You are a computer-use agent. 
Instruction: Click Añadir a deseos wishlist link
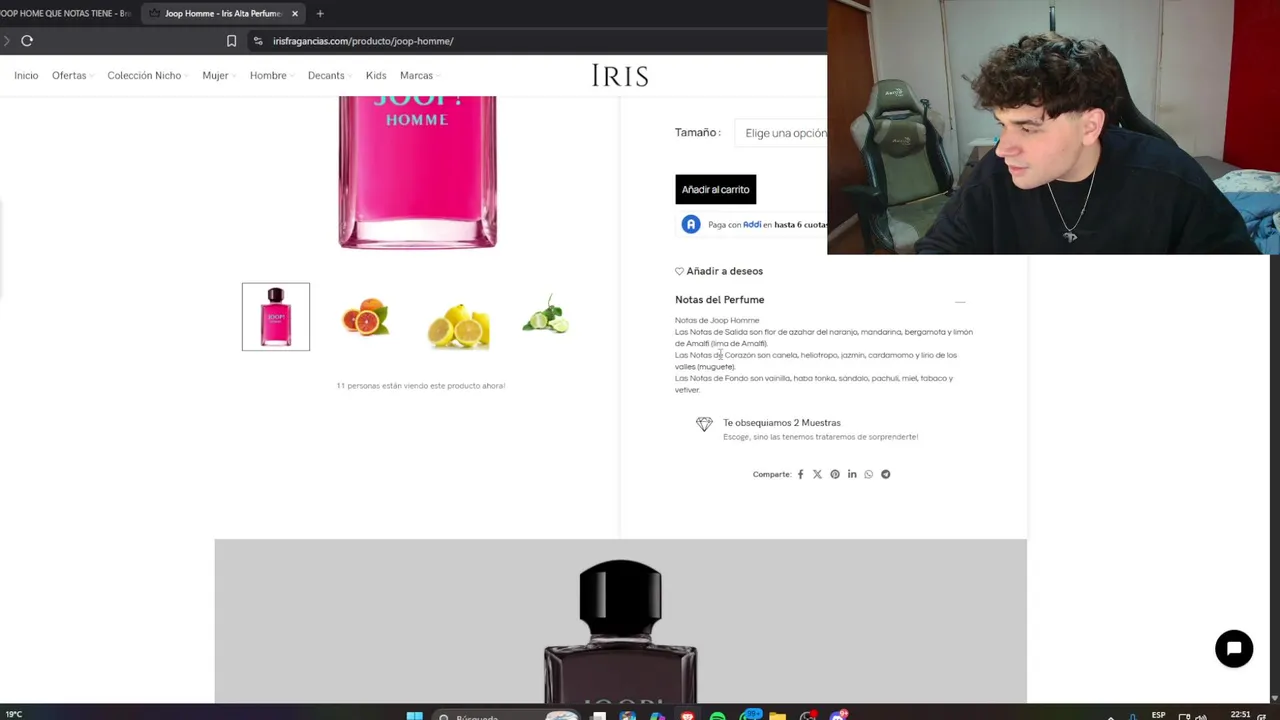(719, 271)
